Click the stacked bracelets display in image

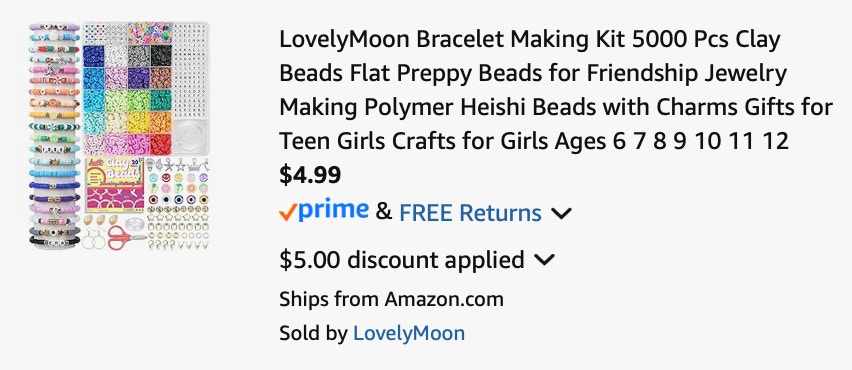(54, 136)
